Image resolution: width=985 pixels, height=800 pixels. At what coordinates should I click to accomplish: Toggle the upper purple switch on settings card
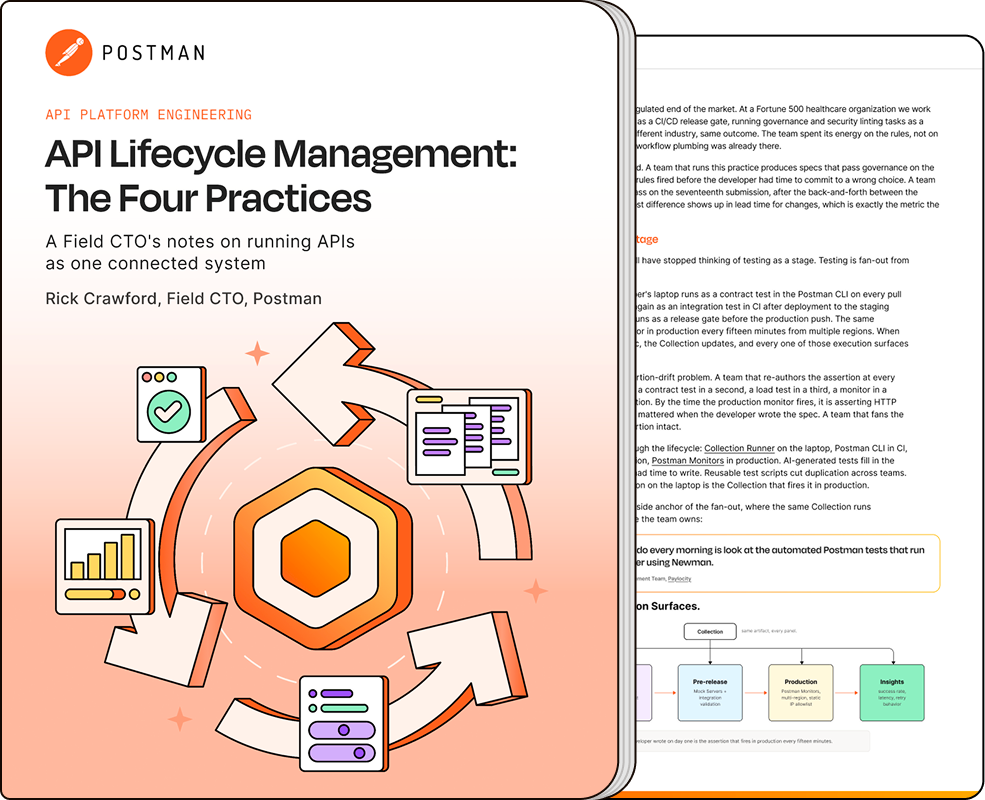coord(342,730)
